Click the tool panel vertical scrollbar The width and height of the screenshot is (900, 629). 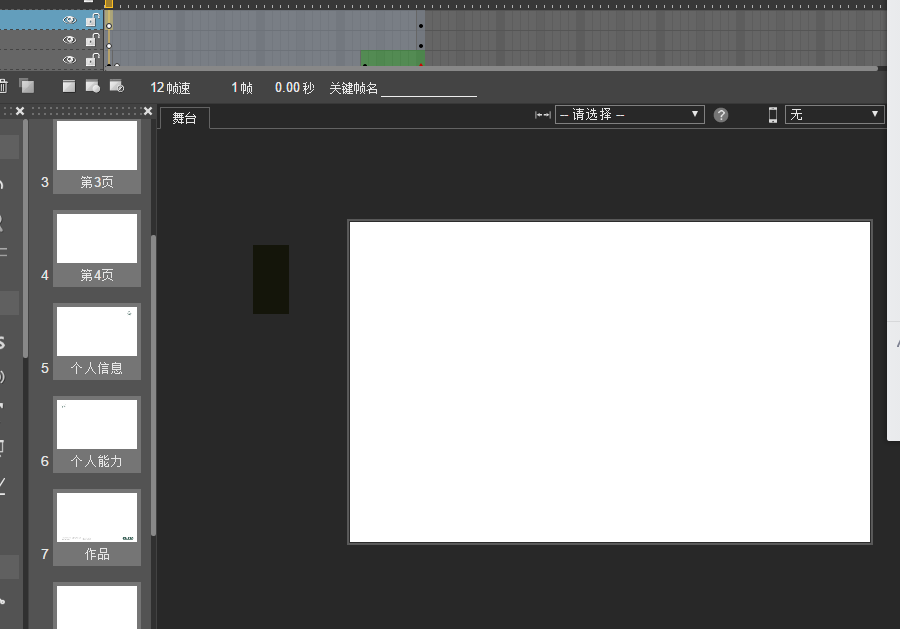(x=25, y=238)
